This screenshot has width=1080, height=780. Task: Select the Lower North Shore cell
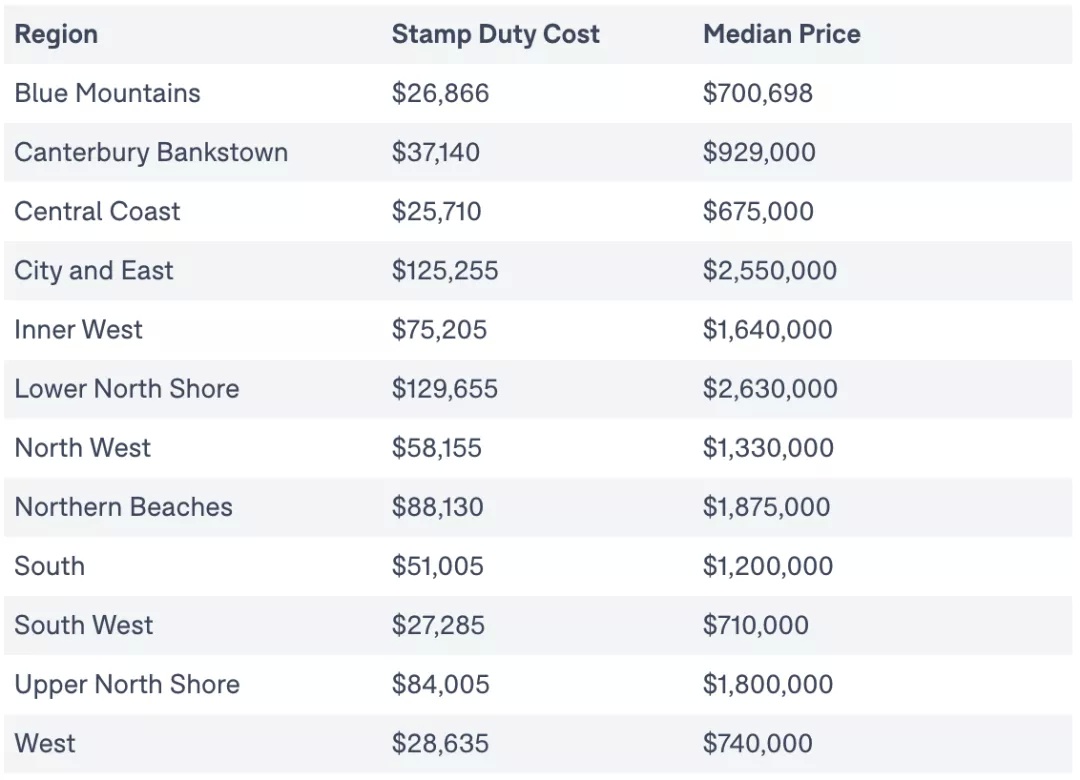tap(127, 389)
